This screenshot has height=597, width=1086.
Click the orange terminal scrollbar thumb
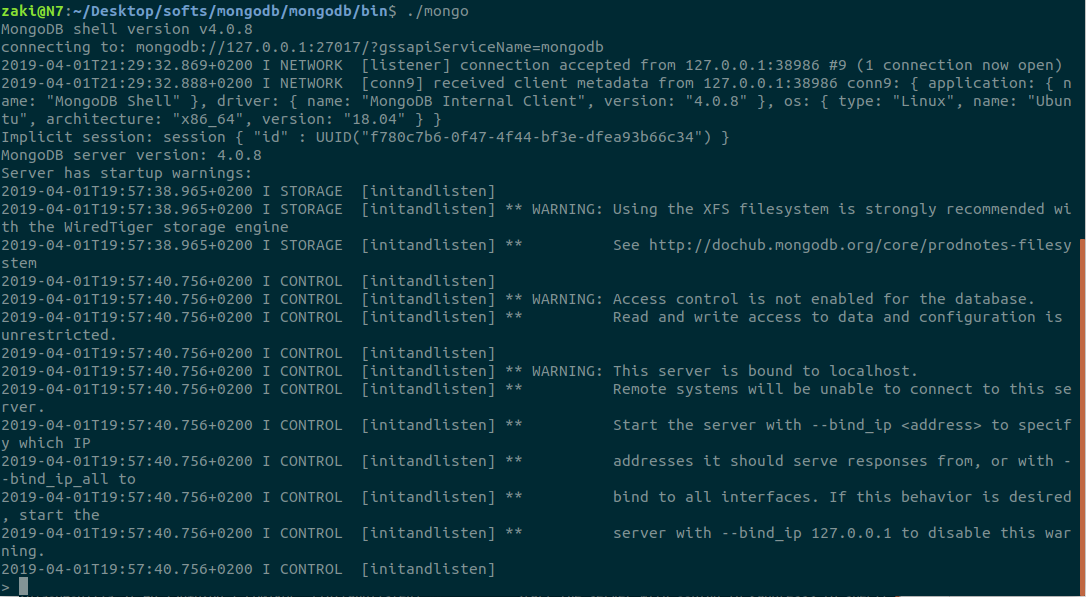click(x=1083, y=412)
